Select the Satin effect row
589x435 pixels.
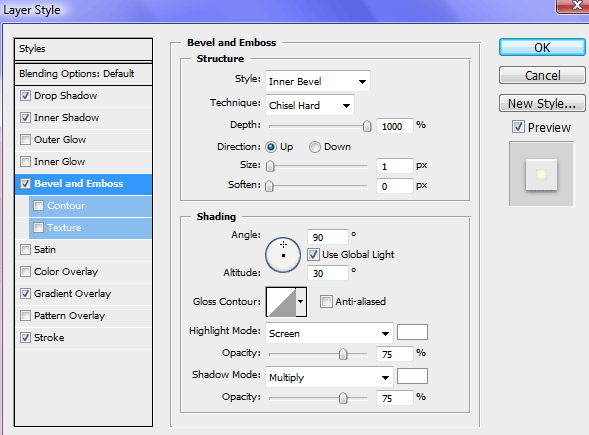point(83,249)
